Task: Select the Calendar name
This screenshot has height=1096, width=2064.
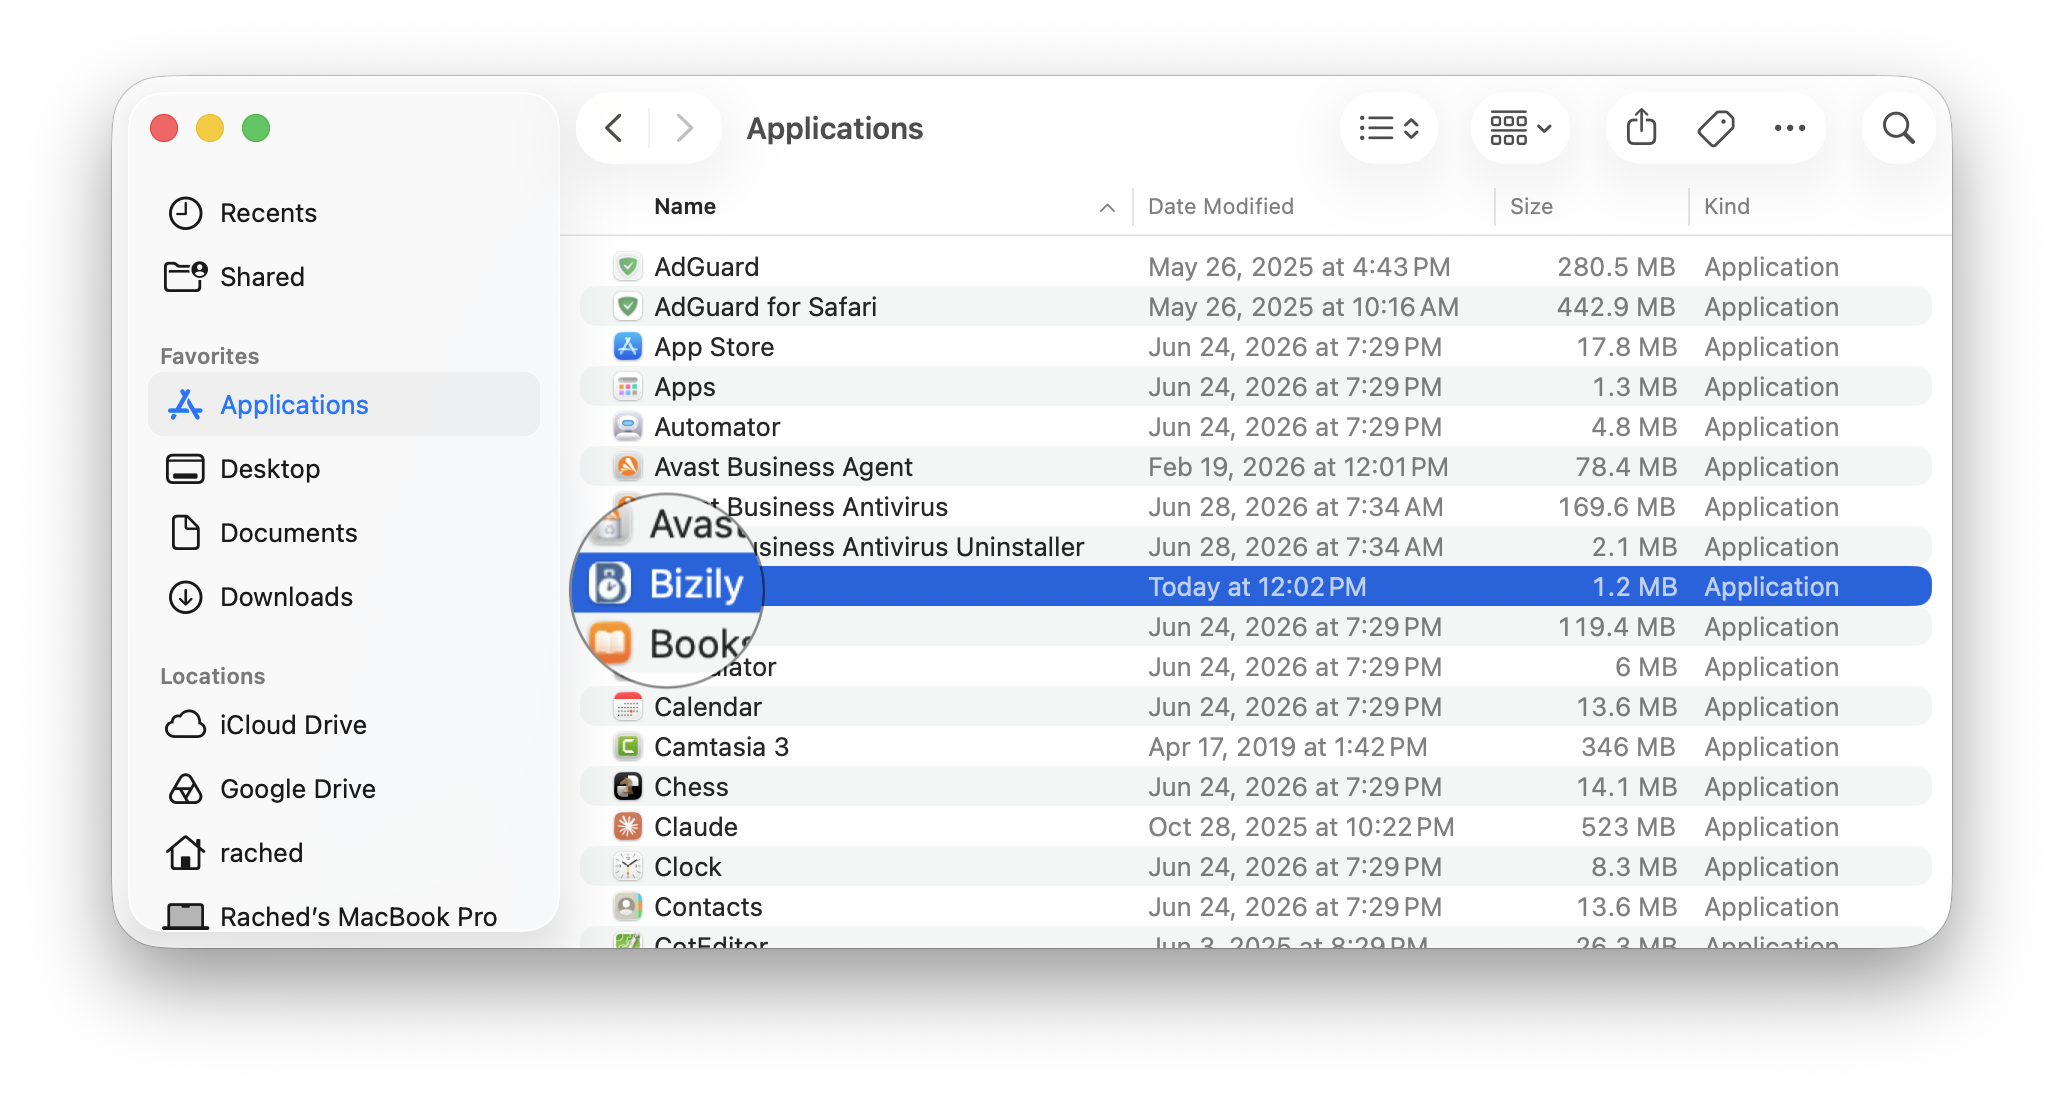Action: (708, 707)
